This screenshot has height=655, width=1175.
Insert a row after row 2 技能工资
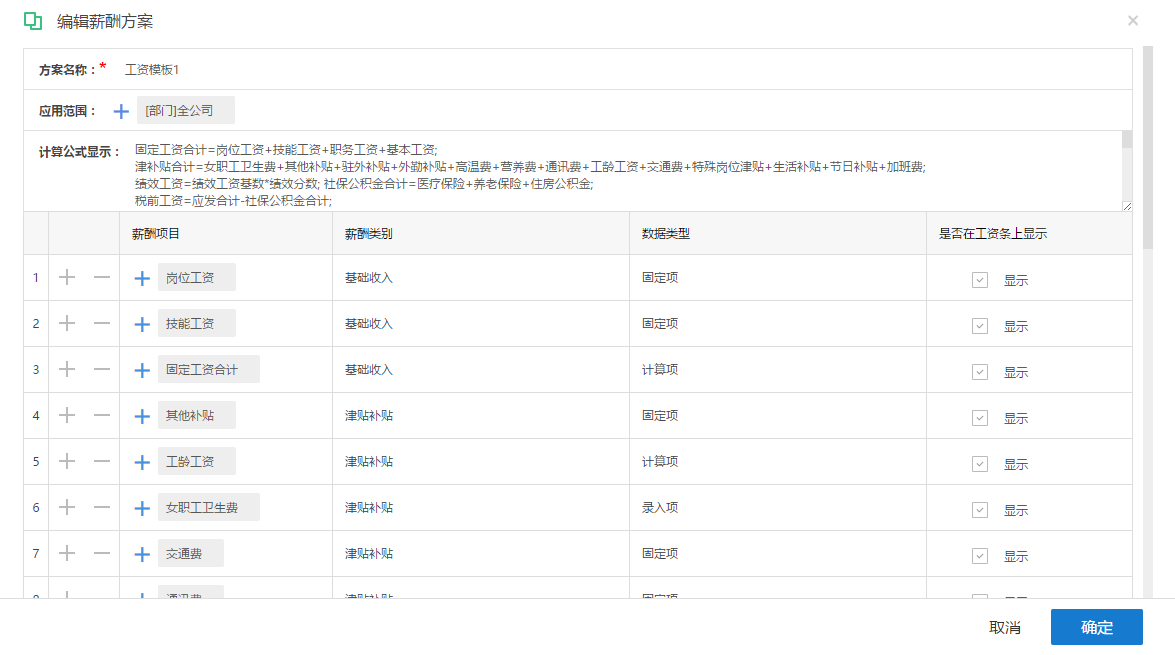(67, 324)
